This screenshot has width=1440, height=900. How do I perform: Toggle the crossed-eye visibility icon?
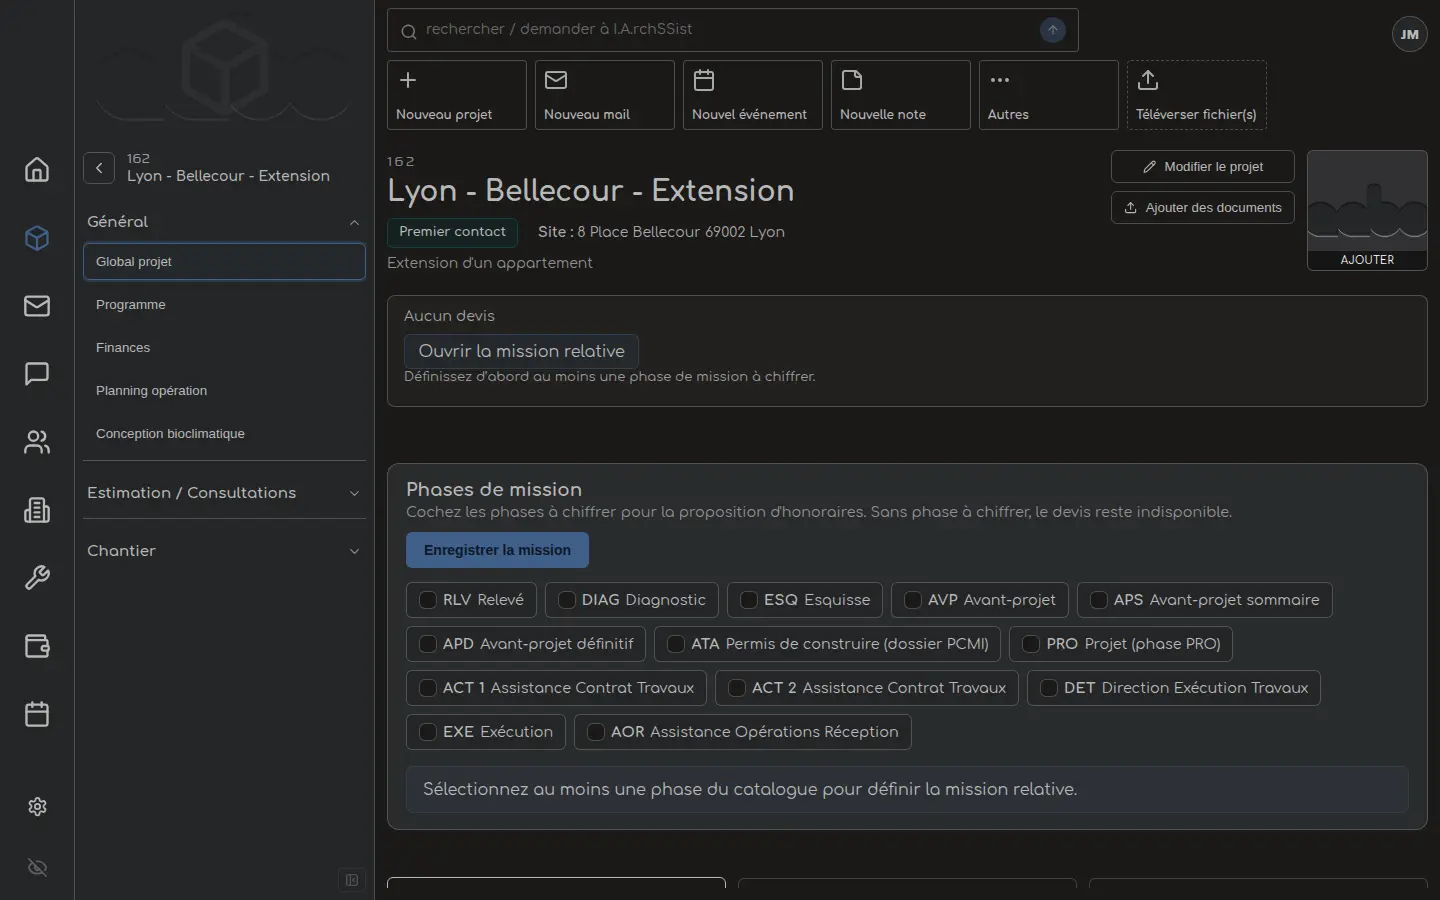[37, 868]
